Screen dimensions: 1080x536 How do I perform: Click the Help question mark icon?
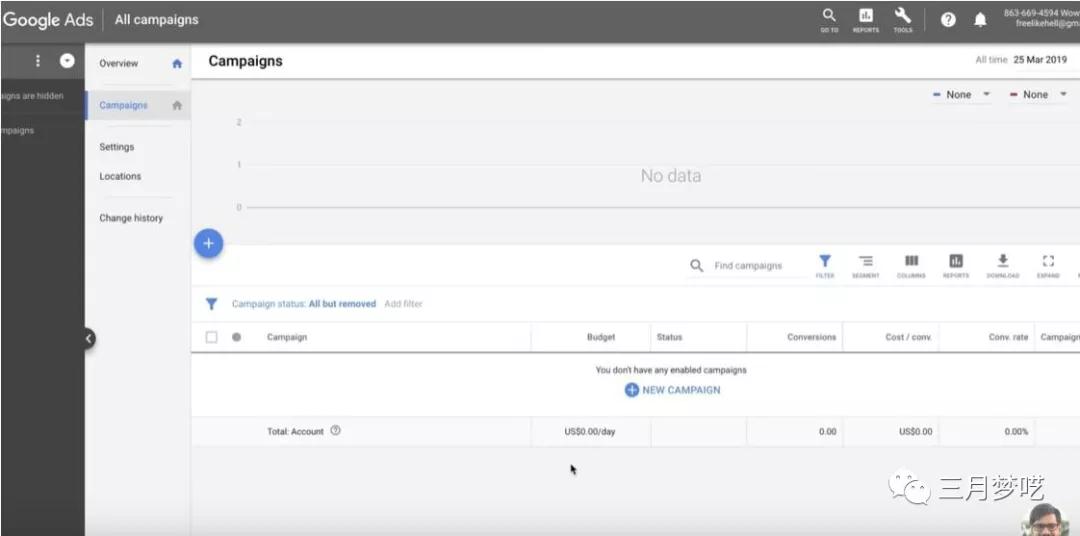948,20
